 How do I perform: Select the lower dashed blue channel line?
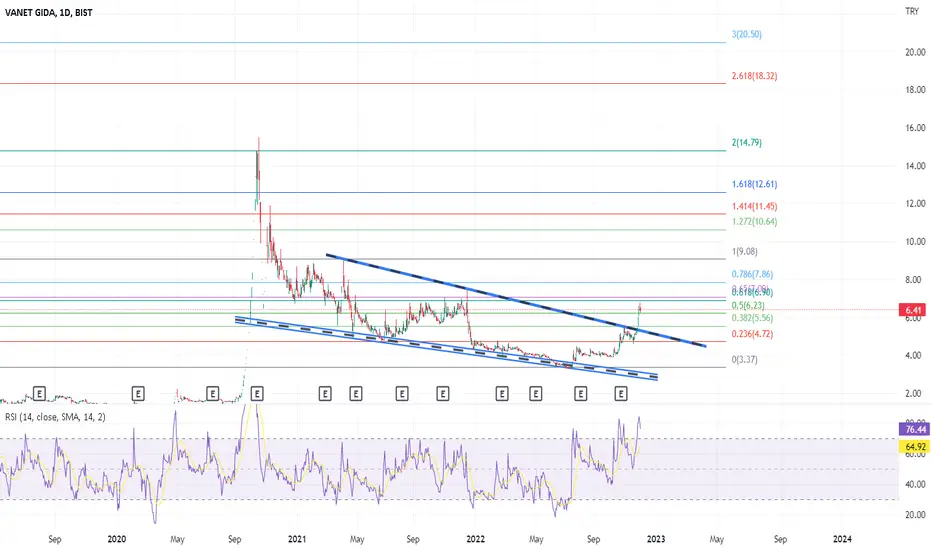click(446, 349)
